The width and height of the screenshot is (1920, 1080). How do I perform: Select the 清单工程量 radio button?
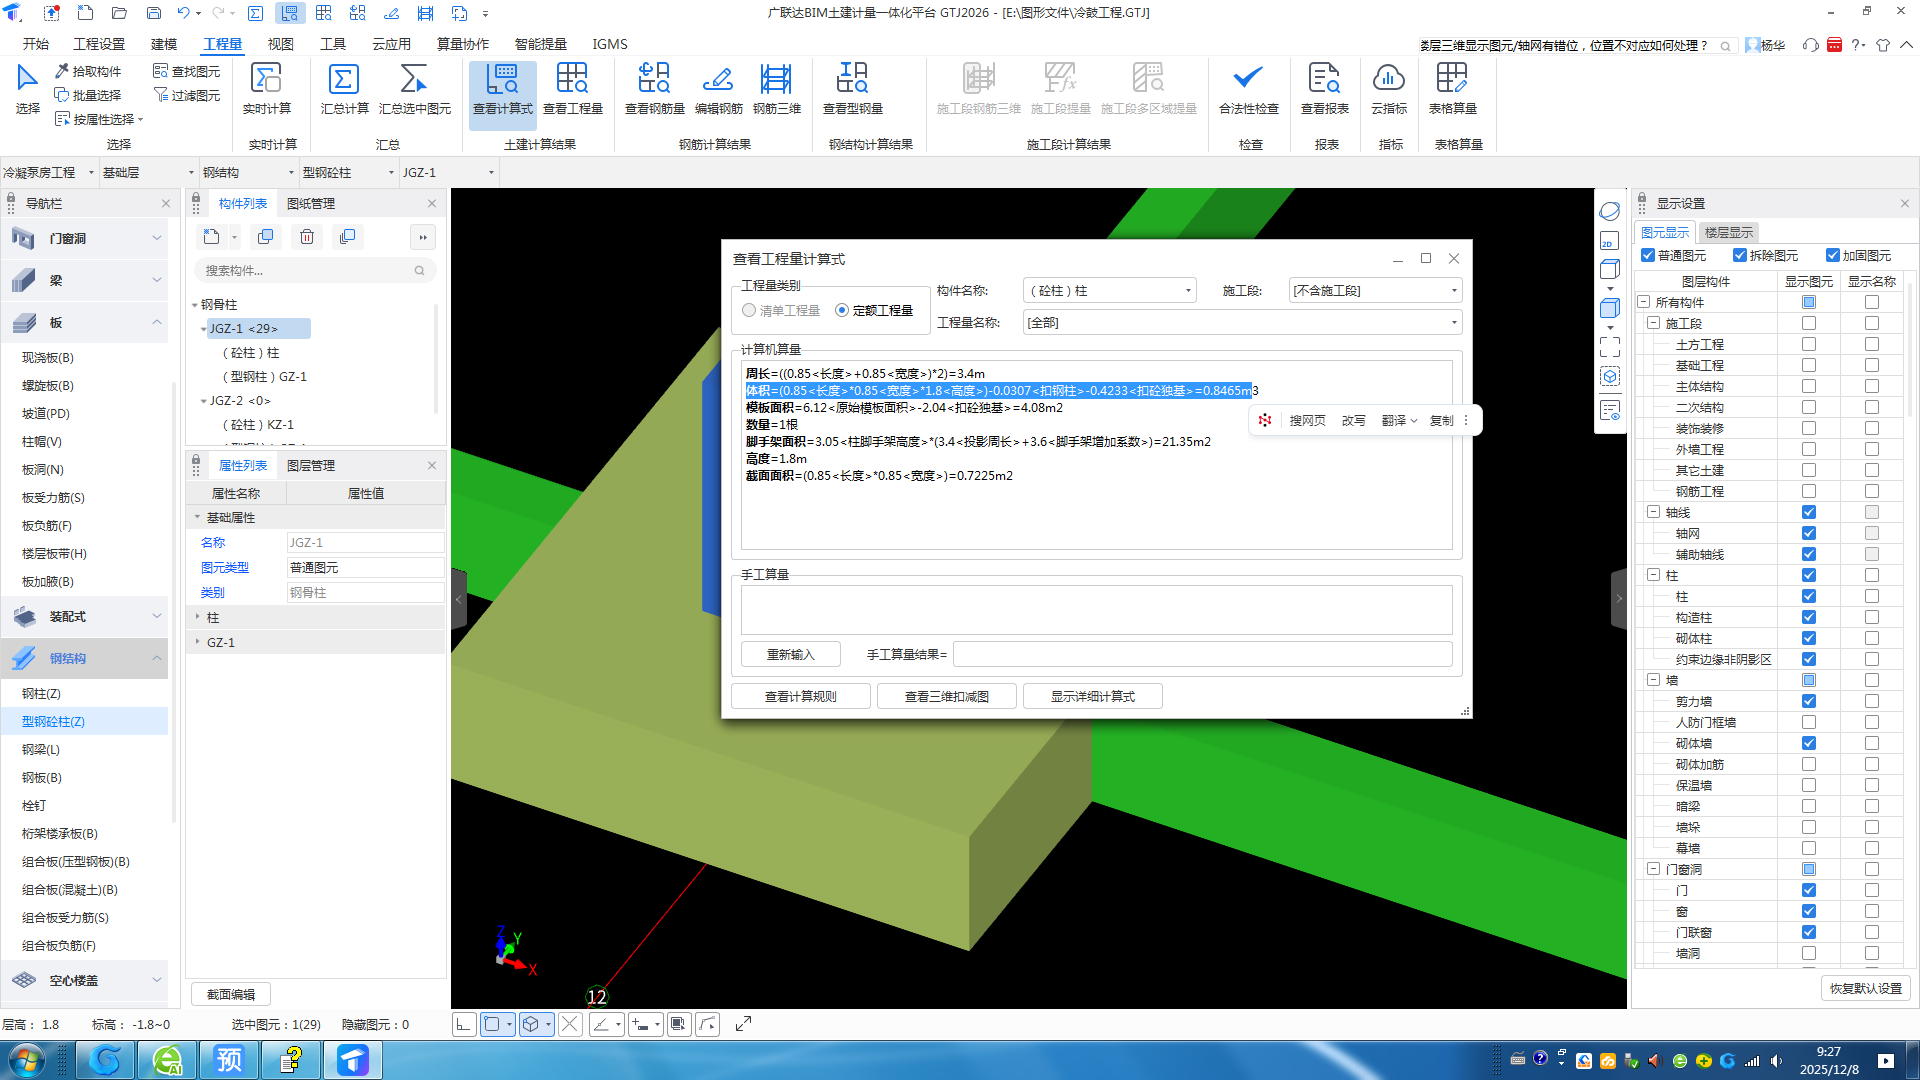[x=749, y=311]
